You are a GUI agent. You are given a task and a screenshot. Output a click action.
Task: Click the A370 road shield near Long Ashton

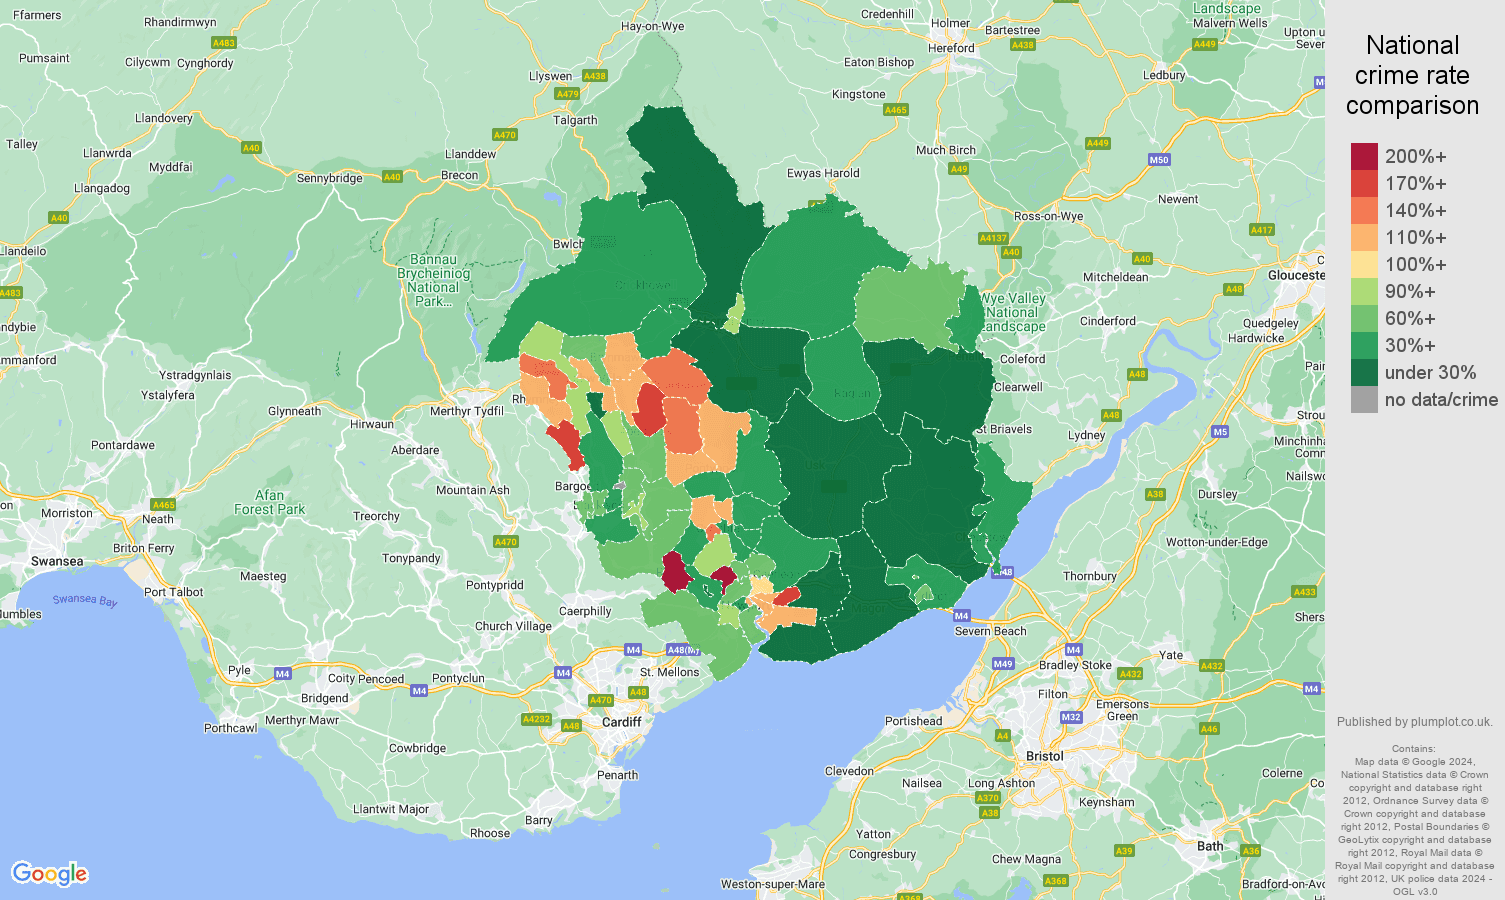[x=988, y=798]
